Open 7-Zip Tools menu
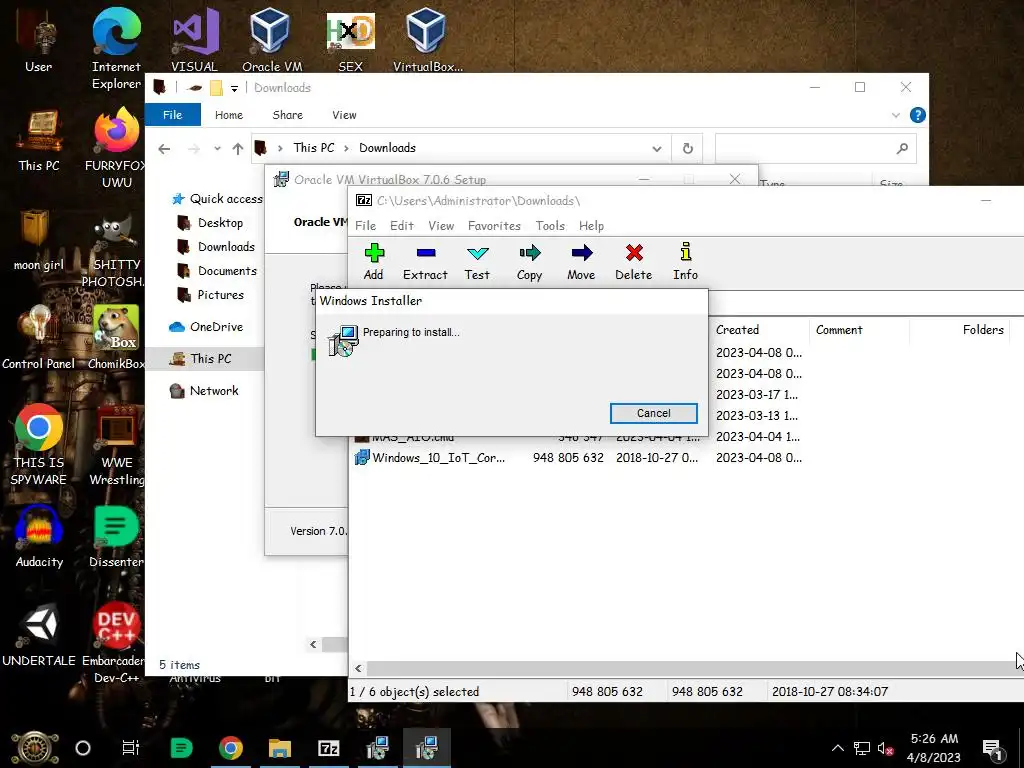The width and height of the screenshot is (1024, 768). point(551,226)
